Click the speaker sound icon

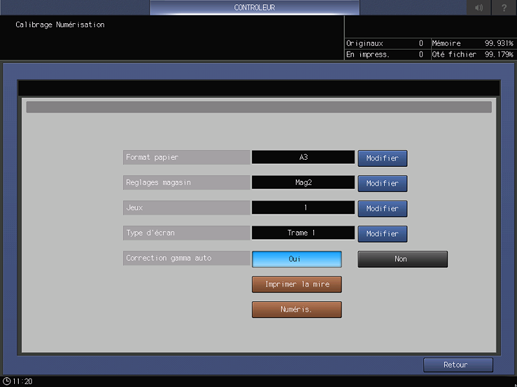click(479, 7)
